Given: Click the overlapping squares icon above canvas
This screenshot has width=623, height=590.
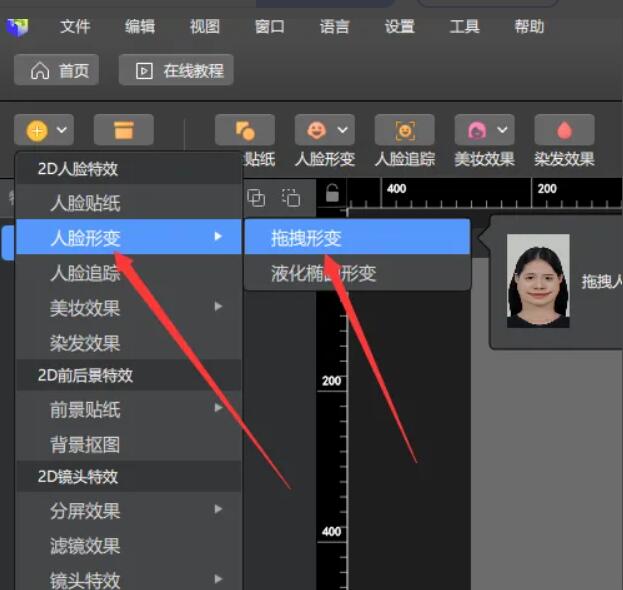Looking at the screenshot, I should 256,197.
